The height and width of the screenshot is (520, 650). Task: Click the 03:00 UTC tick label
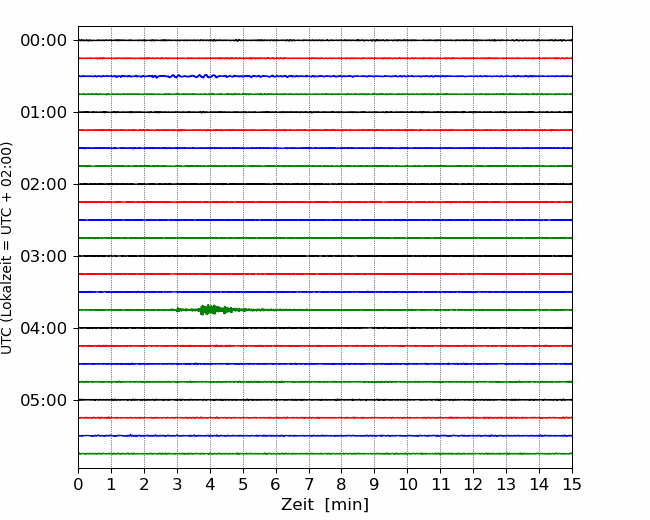coord(44,256)
